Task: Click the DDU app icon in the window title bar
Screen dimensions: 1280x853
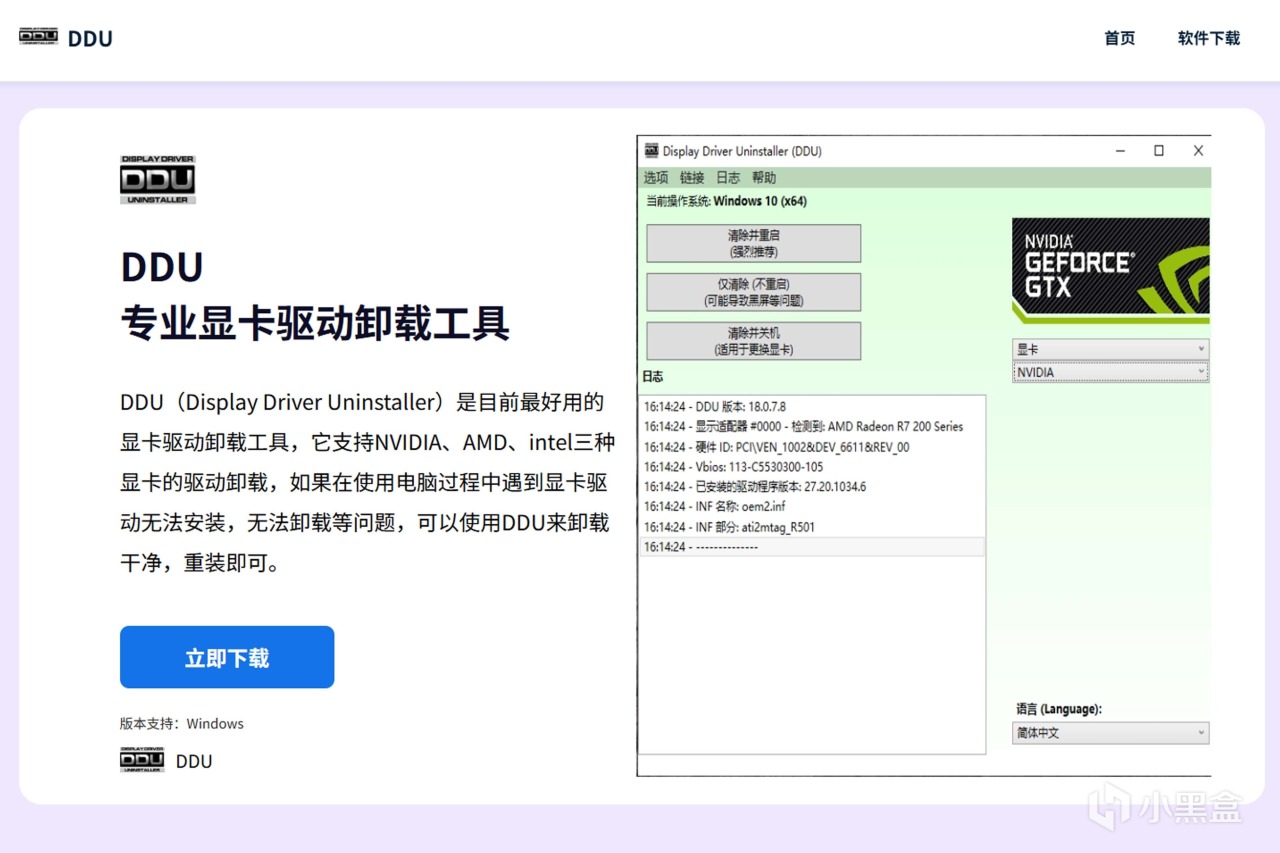Action: 651,151
